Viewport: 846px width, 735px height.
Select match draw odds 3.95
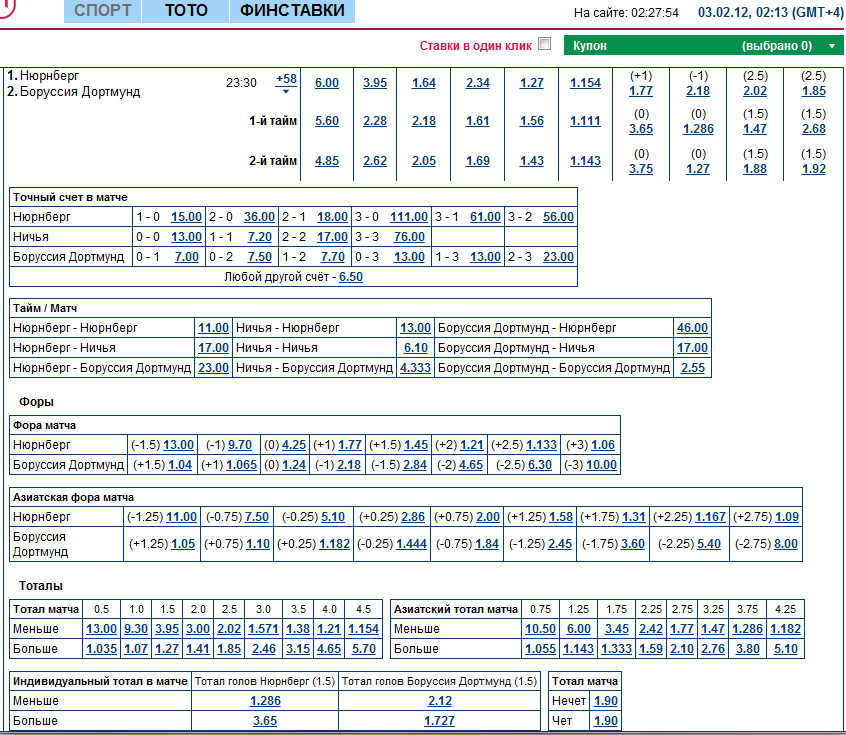click(x=375, y=83)
